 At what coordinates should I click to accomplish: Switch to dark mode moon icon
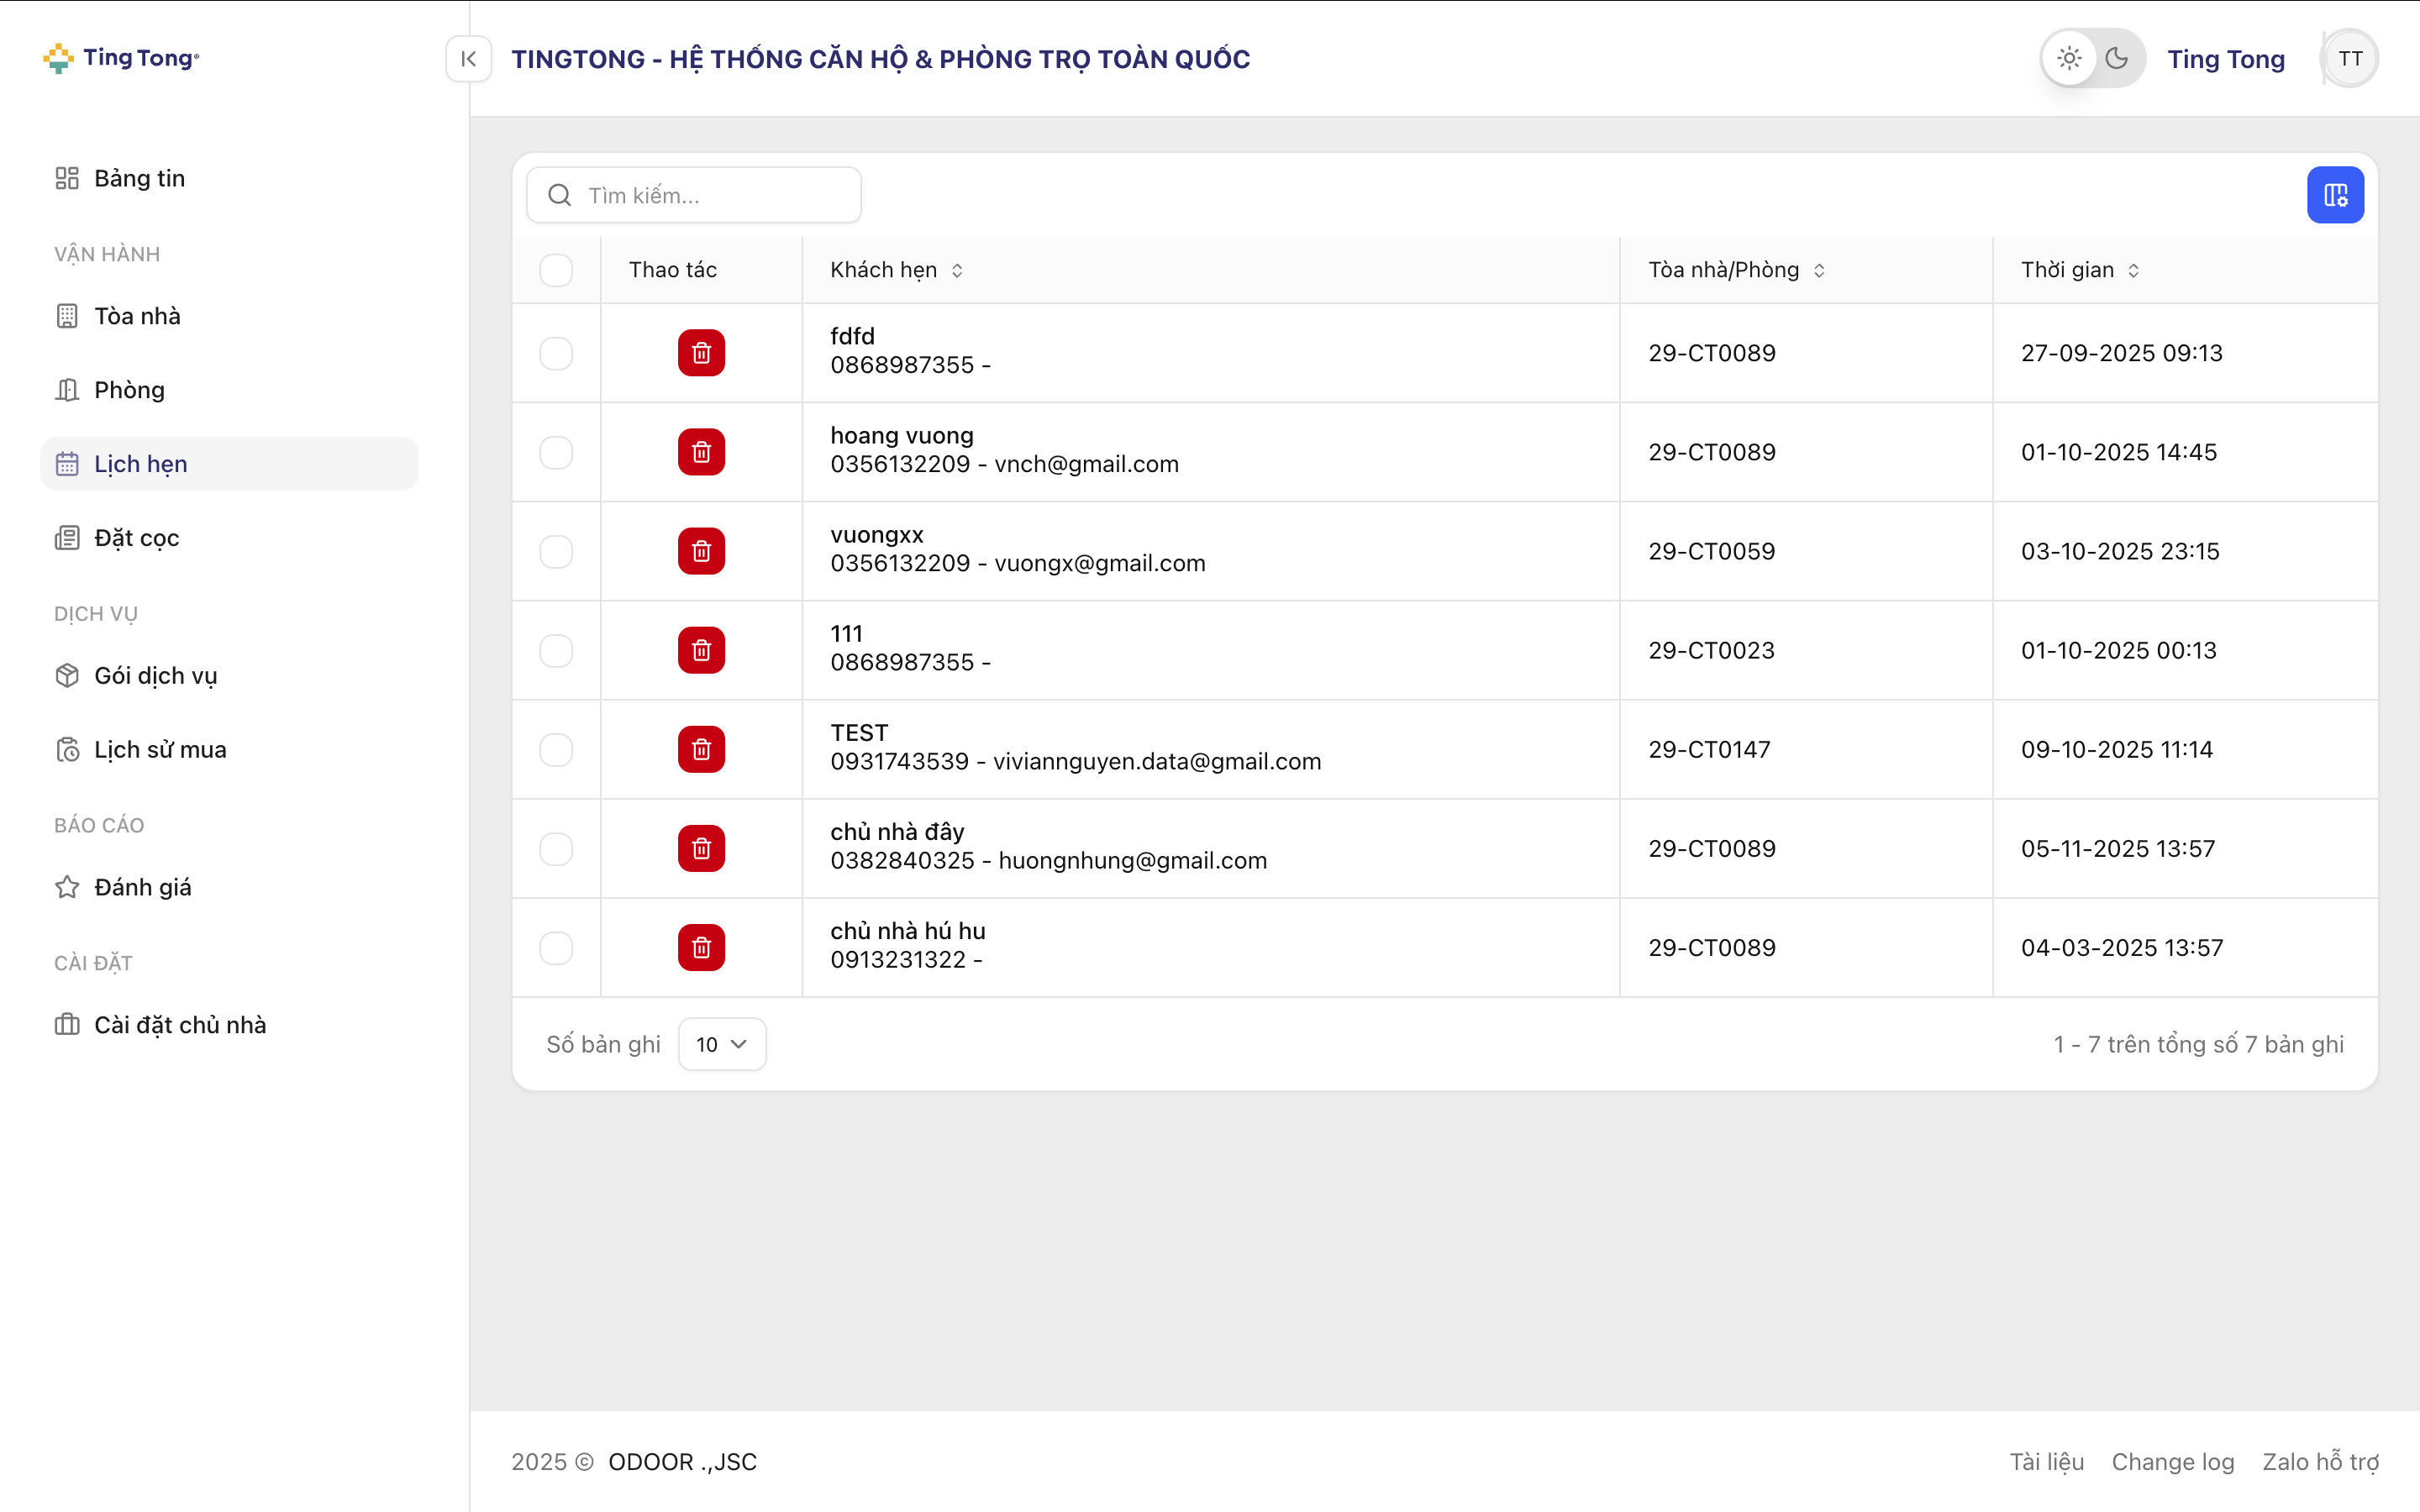point(2116,59)
